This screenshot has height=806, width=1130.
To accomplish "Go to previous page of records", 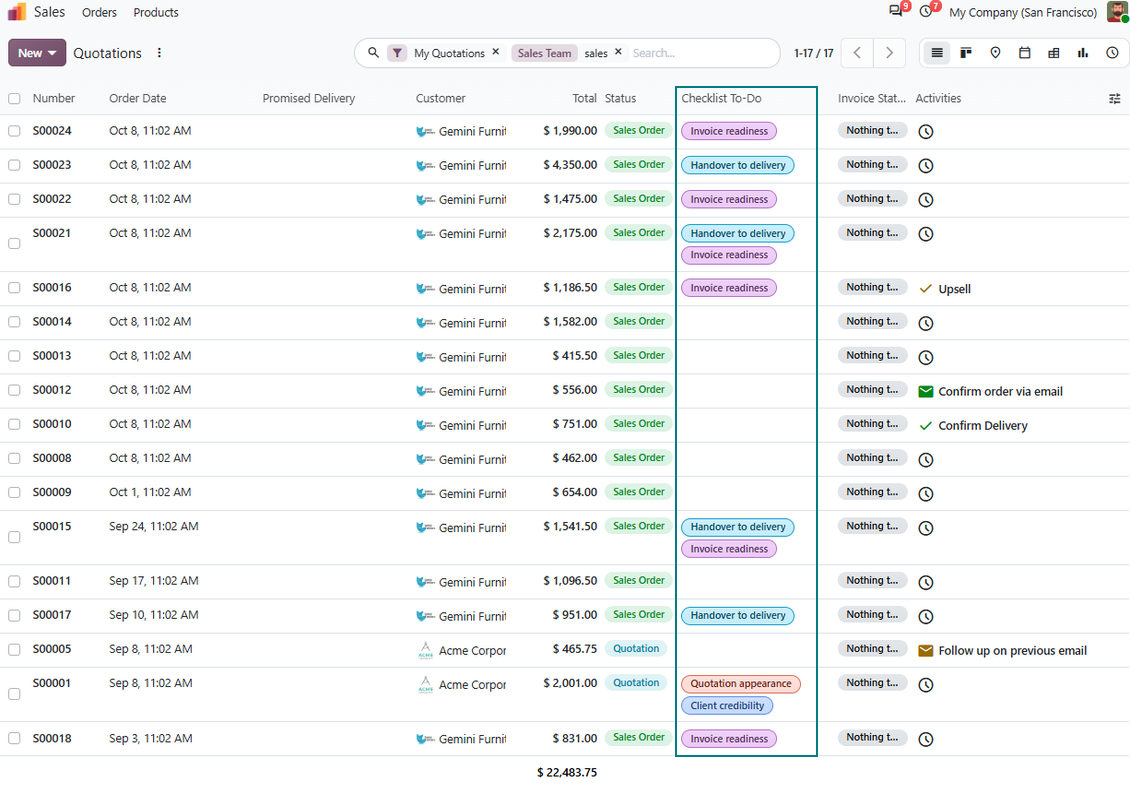I will 858,53.
